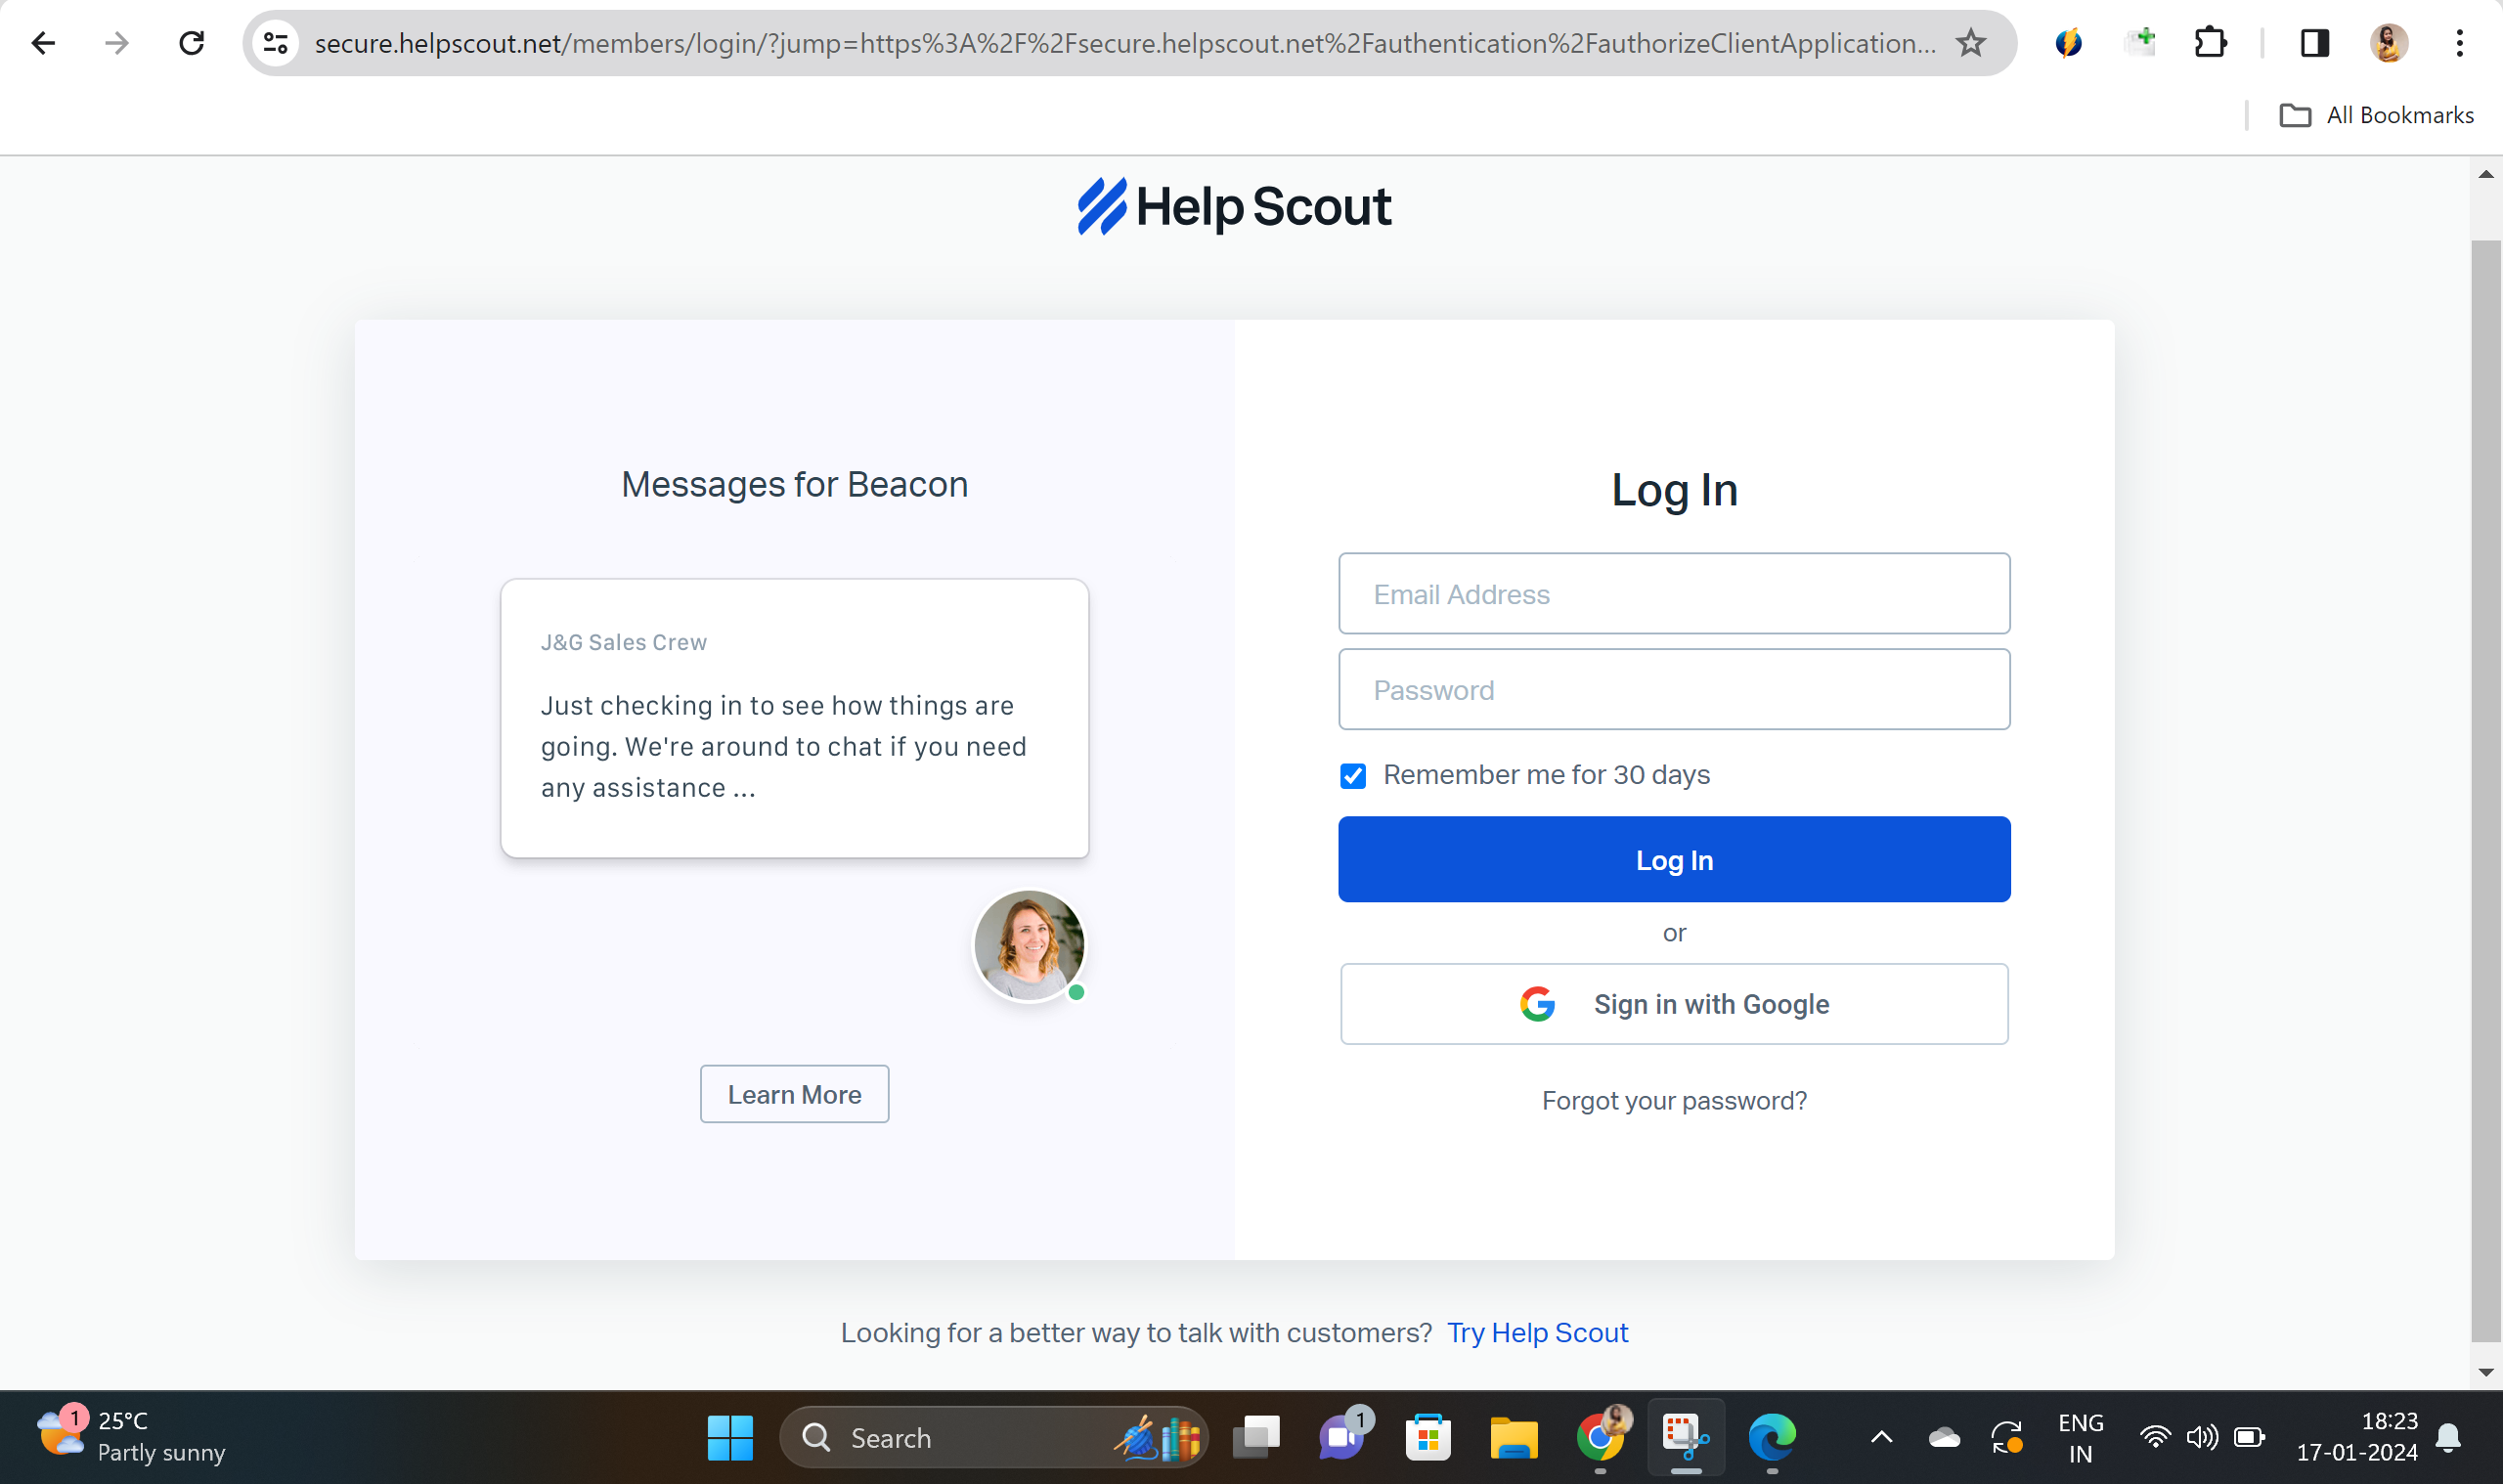The height and width of the screenshot is (1484, 2503).
Task: Open the OneDrive cloud tray icon
Action: pyautogui.click(x=1944, y=1438)
